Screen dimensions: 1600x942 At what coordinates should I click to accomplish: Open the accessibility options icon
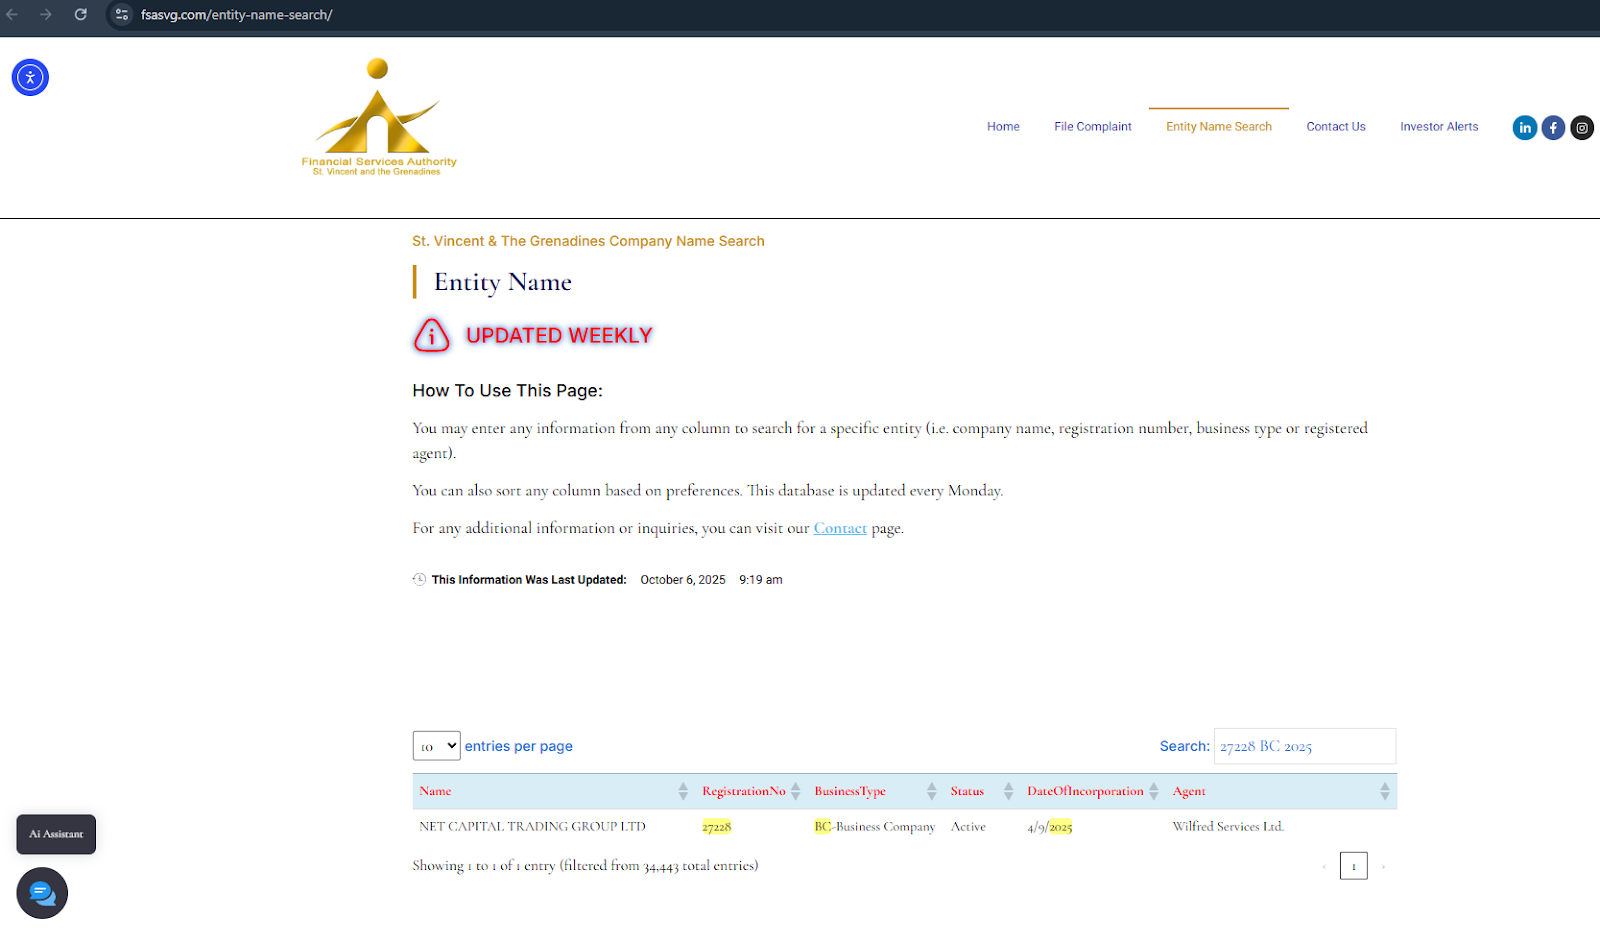coord(30,77)
